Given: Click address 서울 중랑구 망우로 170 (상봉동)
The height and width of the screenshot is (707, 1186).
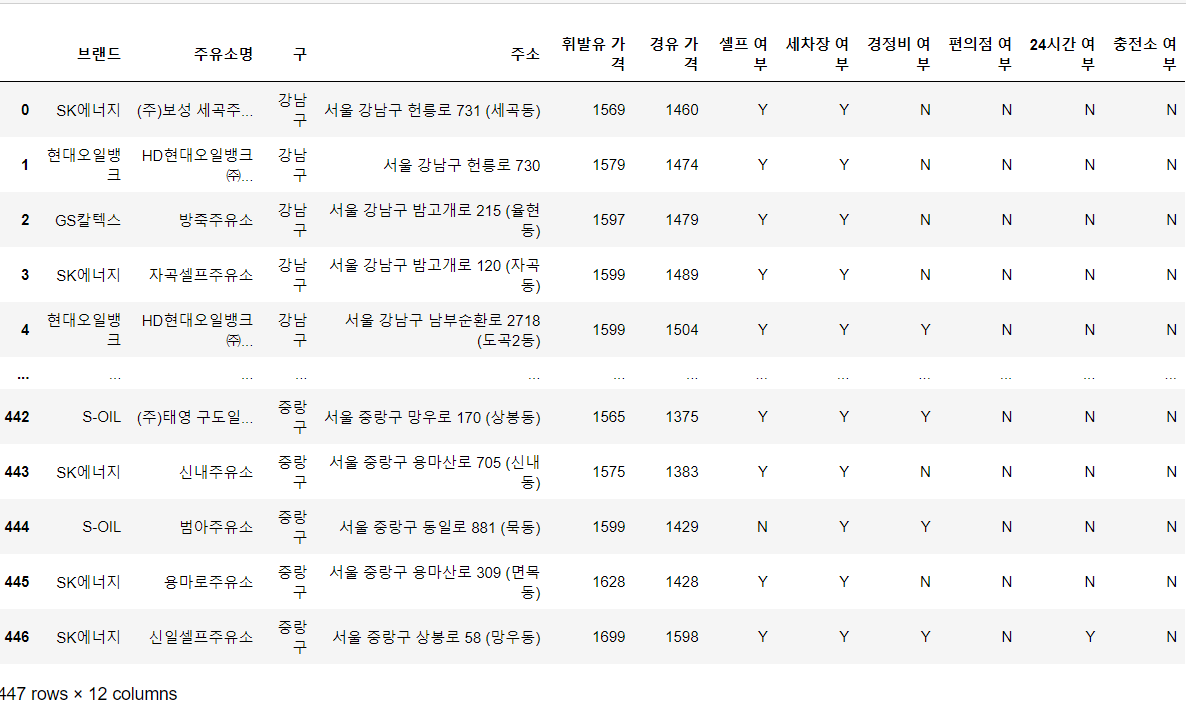Looking at the screenshot, I should click(x=432, y=417).
